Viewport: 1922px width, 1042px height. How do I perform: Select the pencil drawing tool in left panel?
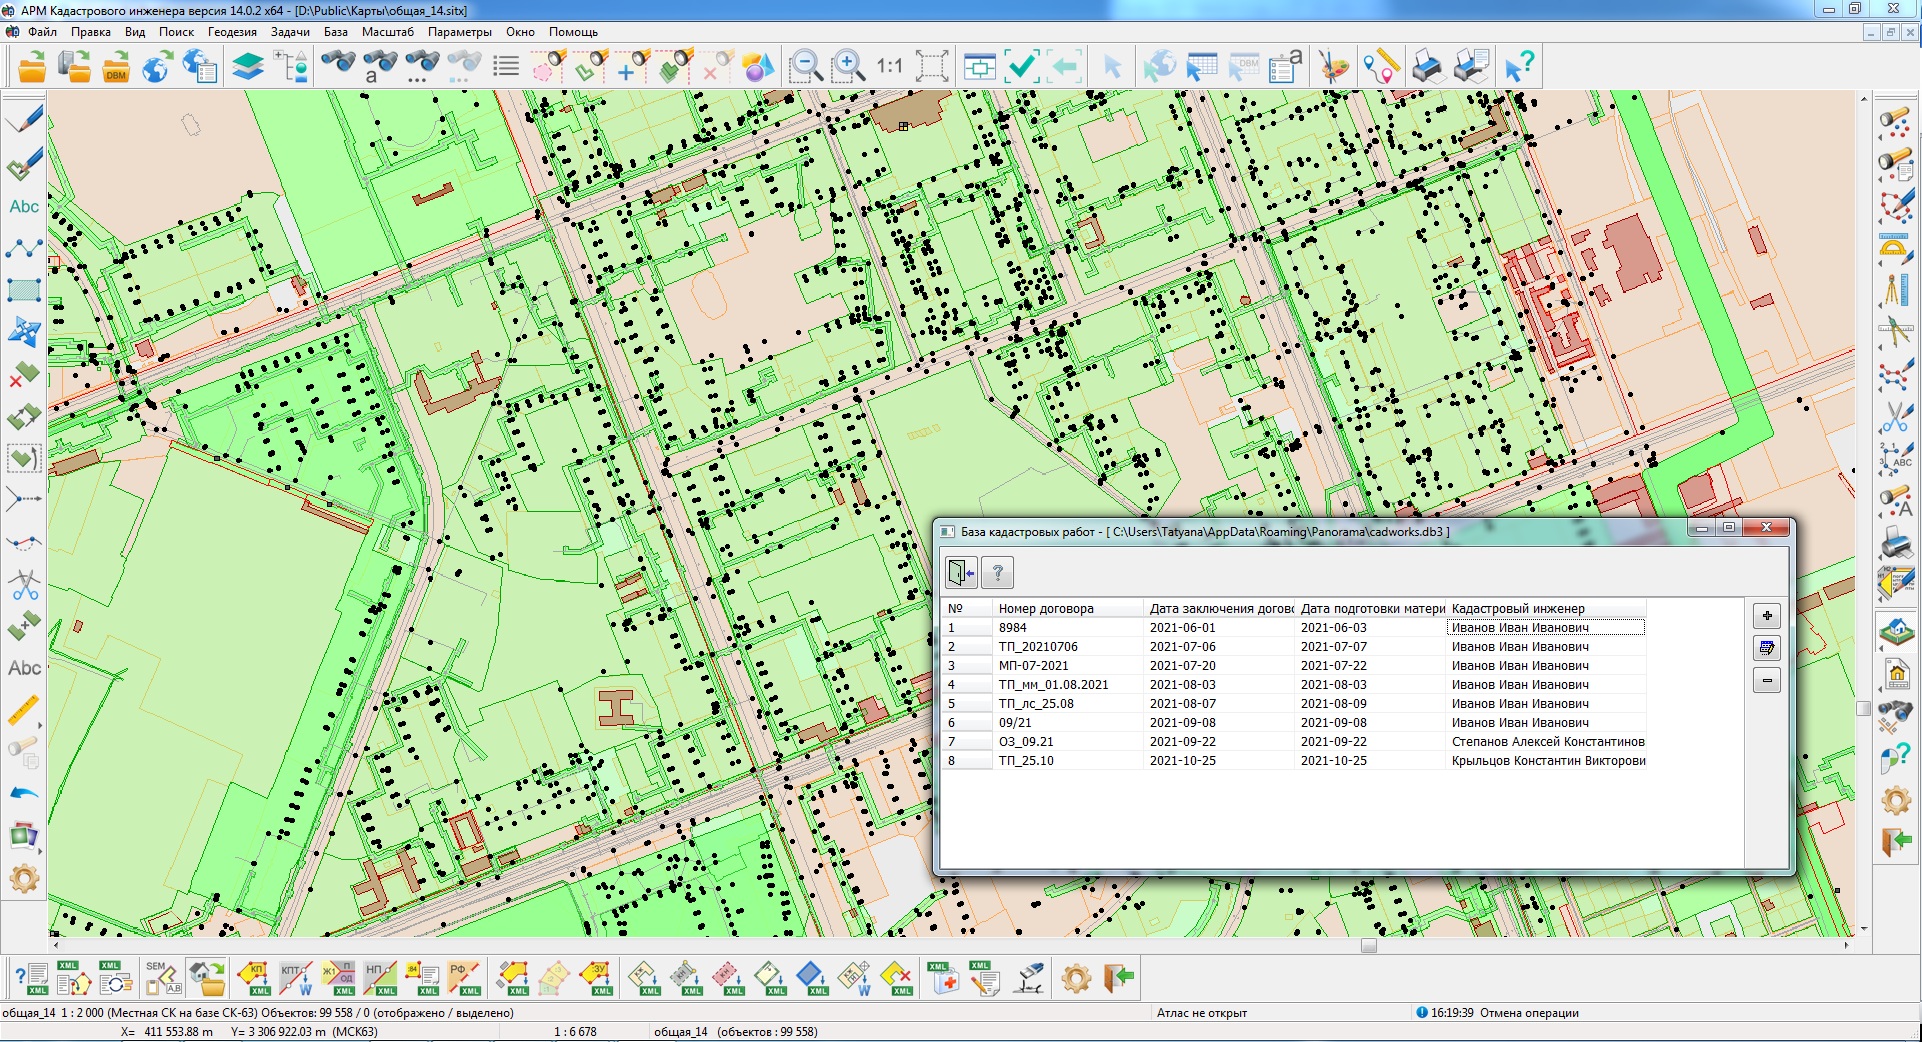pos(24,120)
